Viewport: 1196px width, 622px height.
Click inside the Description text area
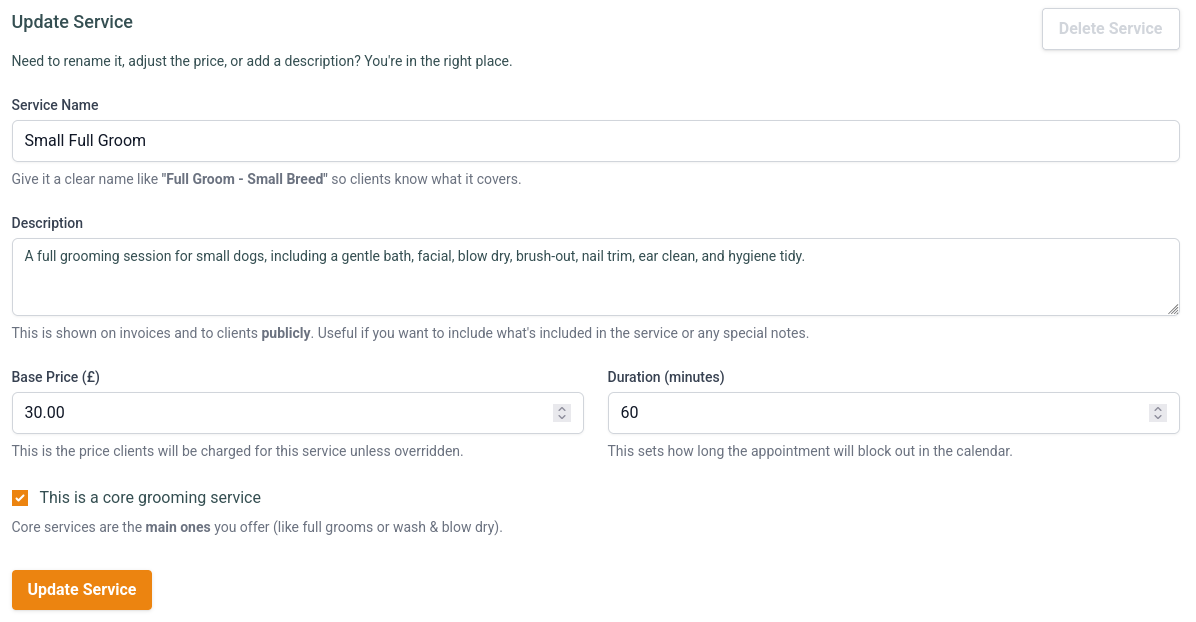(x=596, y=277)
